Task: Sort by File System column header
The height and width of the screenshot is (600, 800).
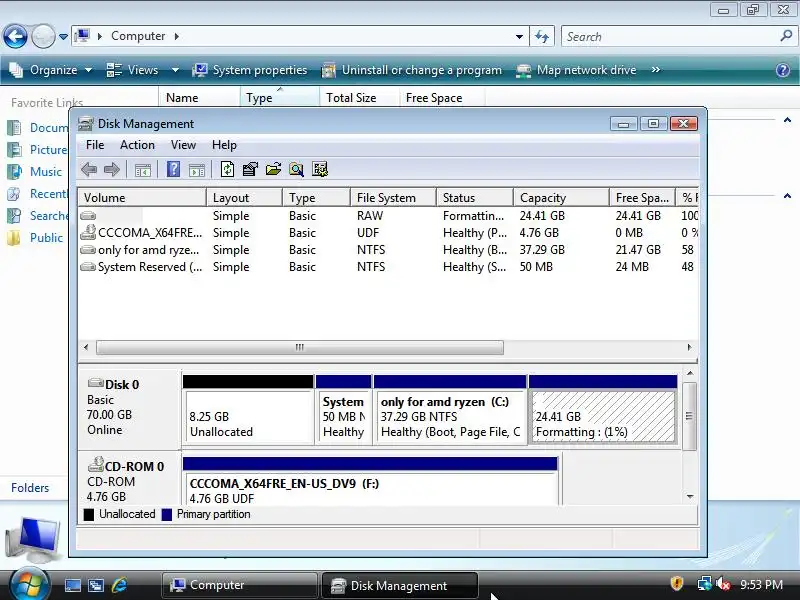Action: click(393, 197)
